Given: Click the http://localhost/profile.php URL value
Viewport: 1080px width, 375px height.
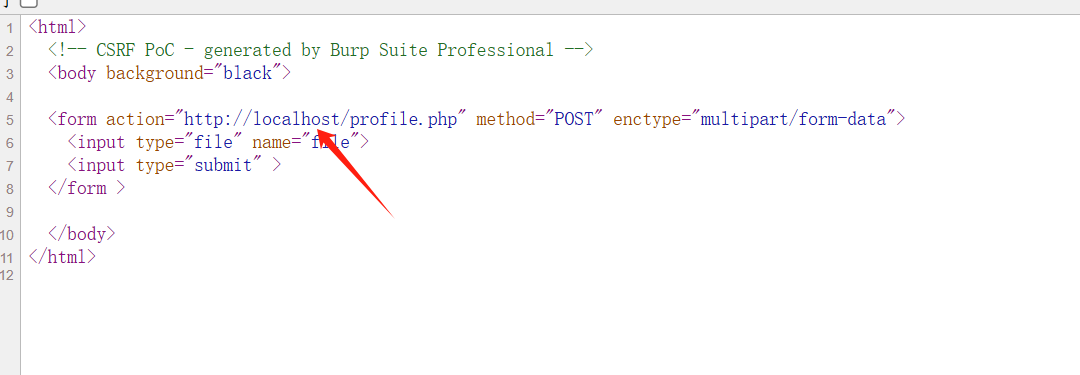Looking at the screenshot, I should 320,119.
